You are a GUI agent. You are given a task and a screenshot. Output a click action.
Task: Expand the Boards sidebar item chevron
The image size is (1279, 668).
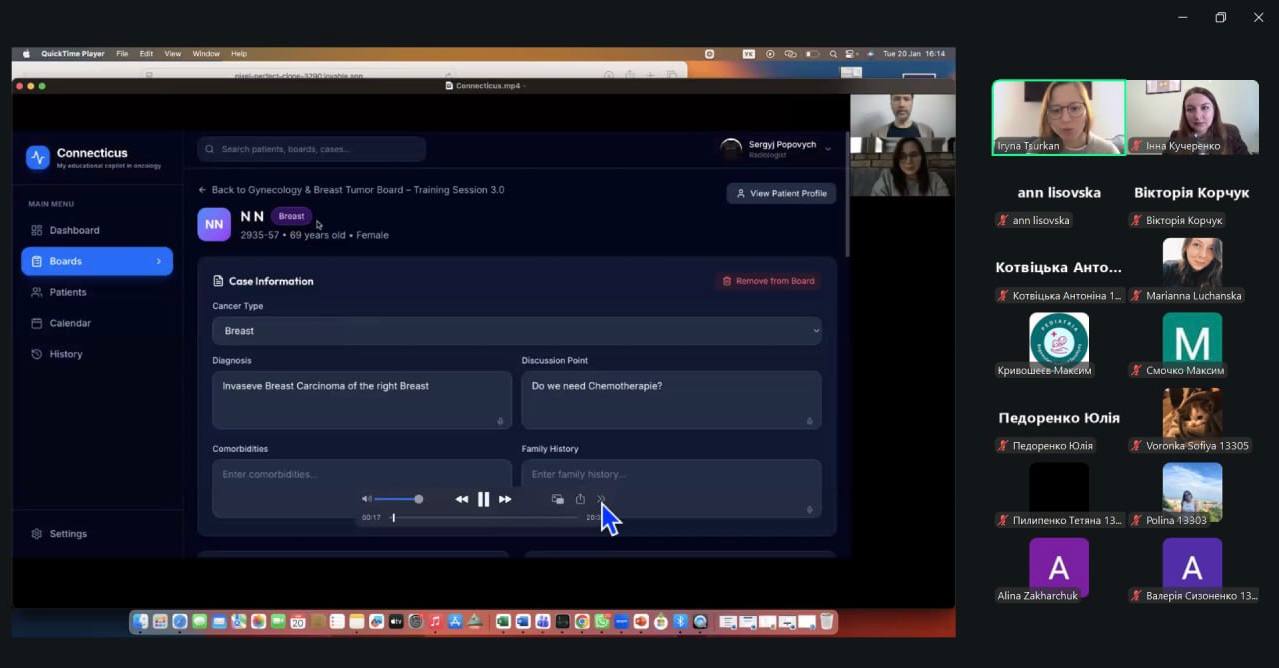point(158,261)
